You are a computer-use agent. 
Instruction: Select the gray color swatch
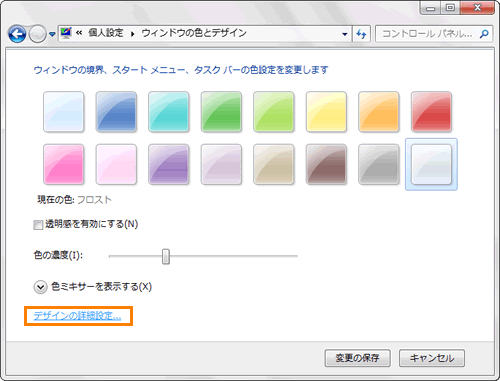pos(379,164)
